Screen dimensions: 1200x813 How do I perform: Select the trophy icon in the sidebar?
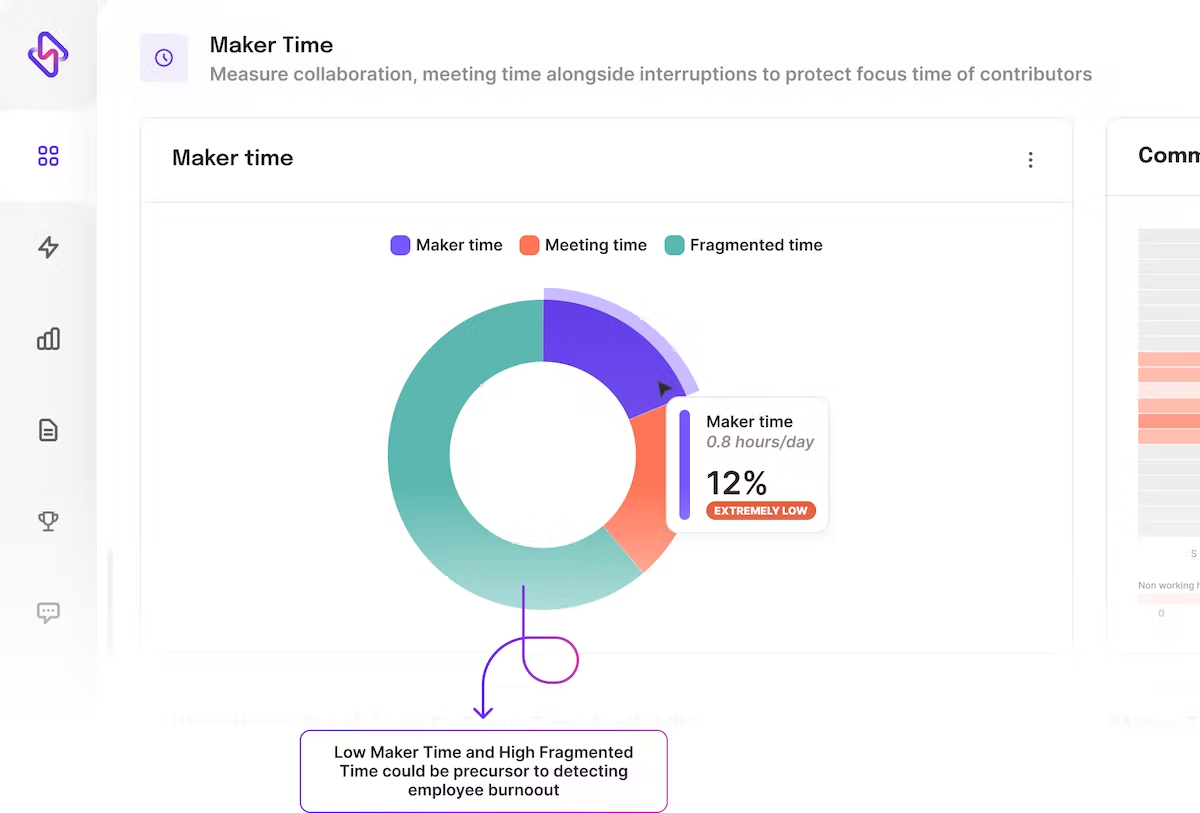point(48,521)
